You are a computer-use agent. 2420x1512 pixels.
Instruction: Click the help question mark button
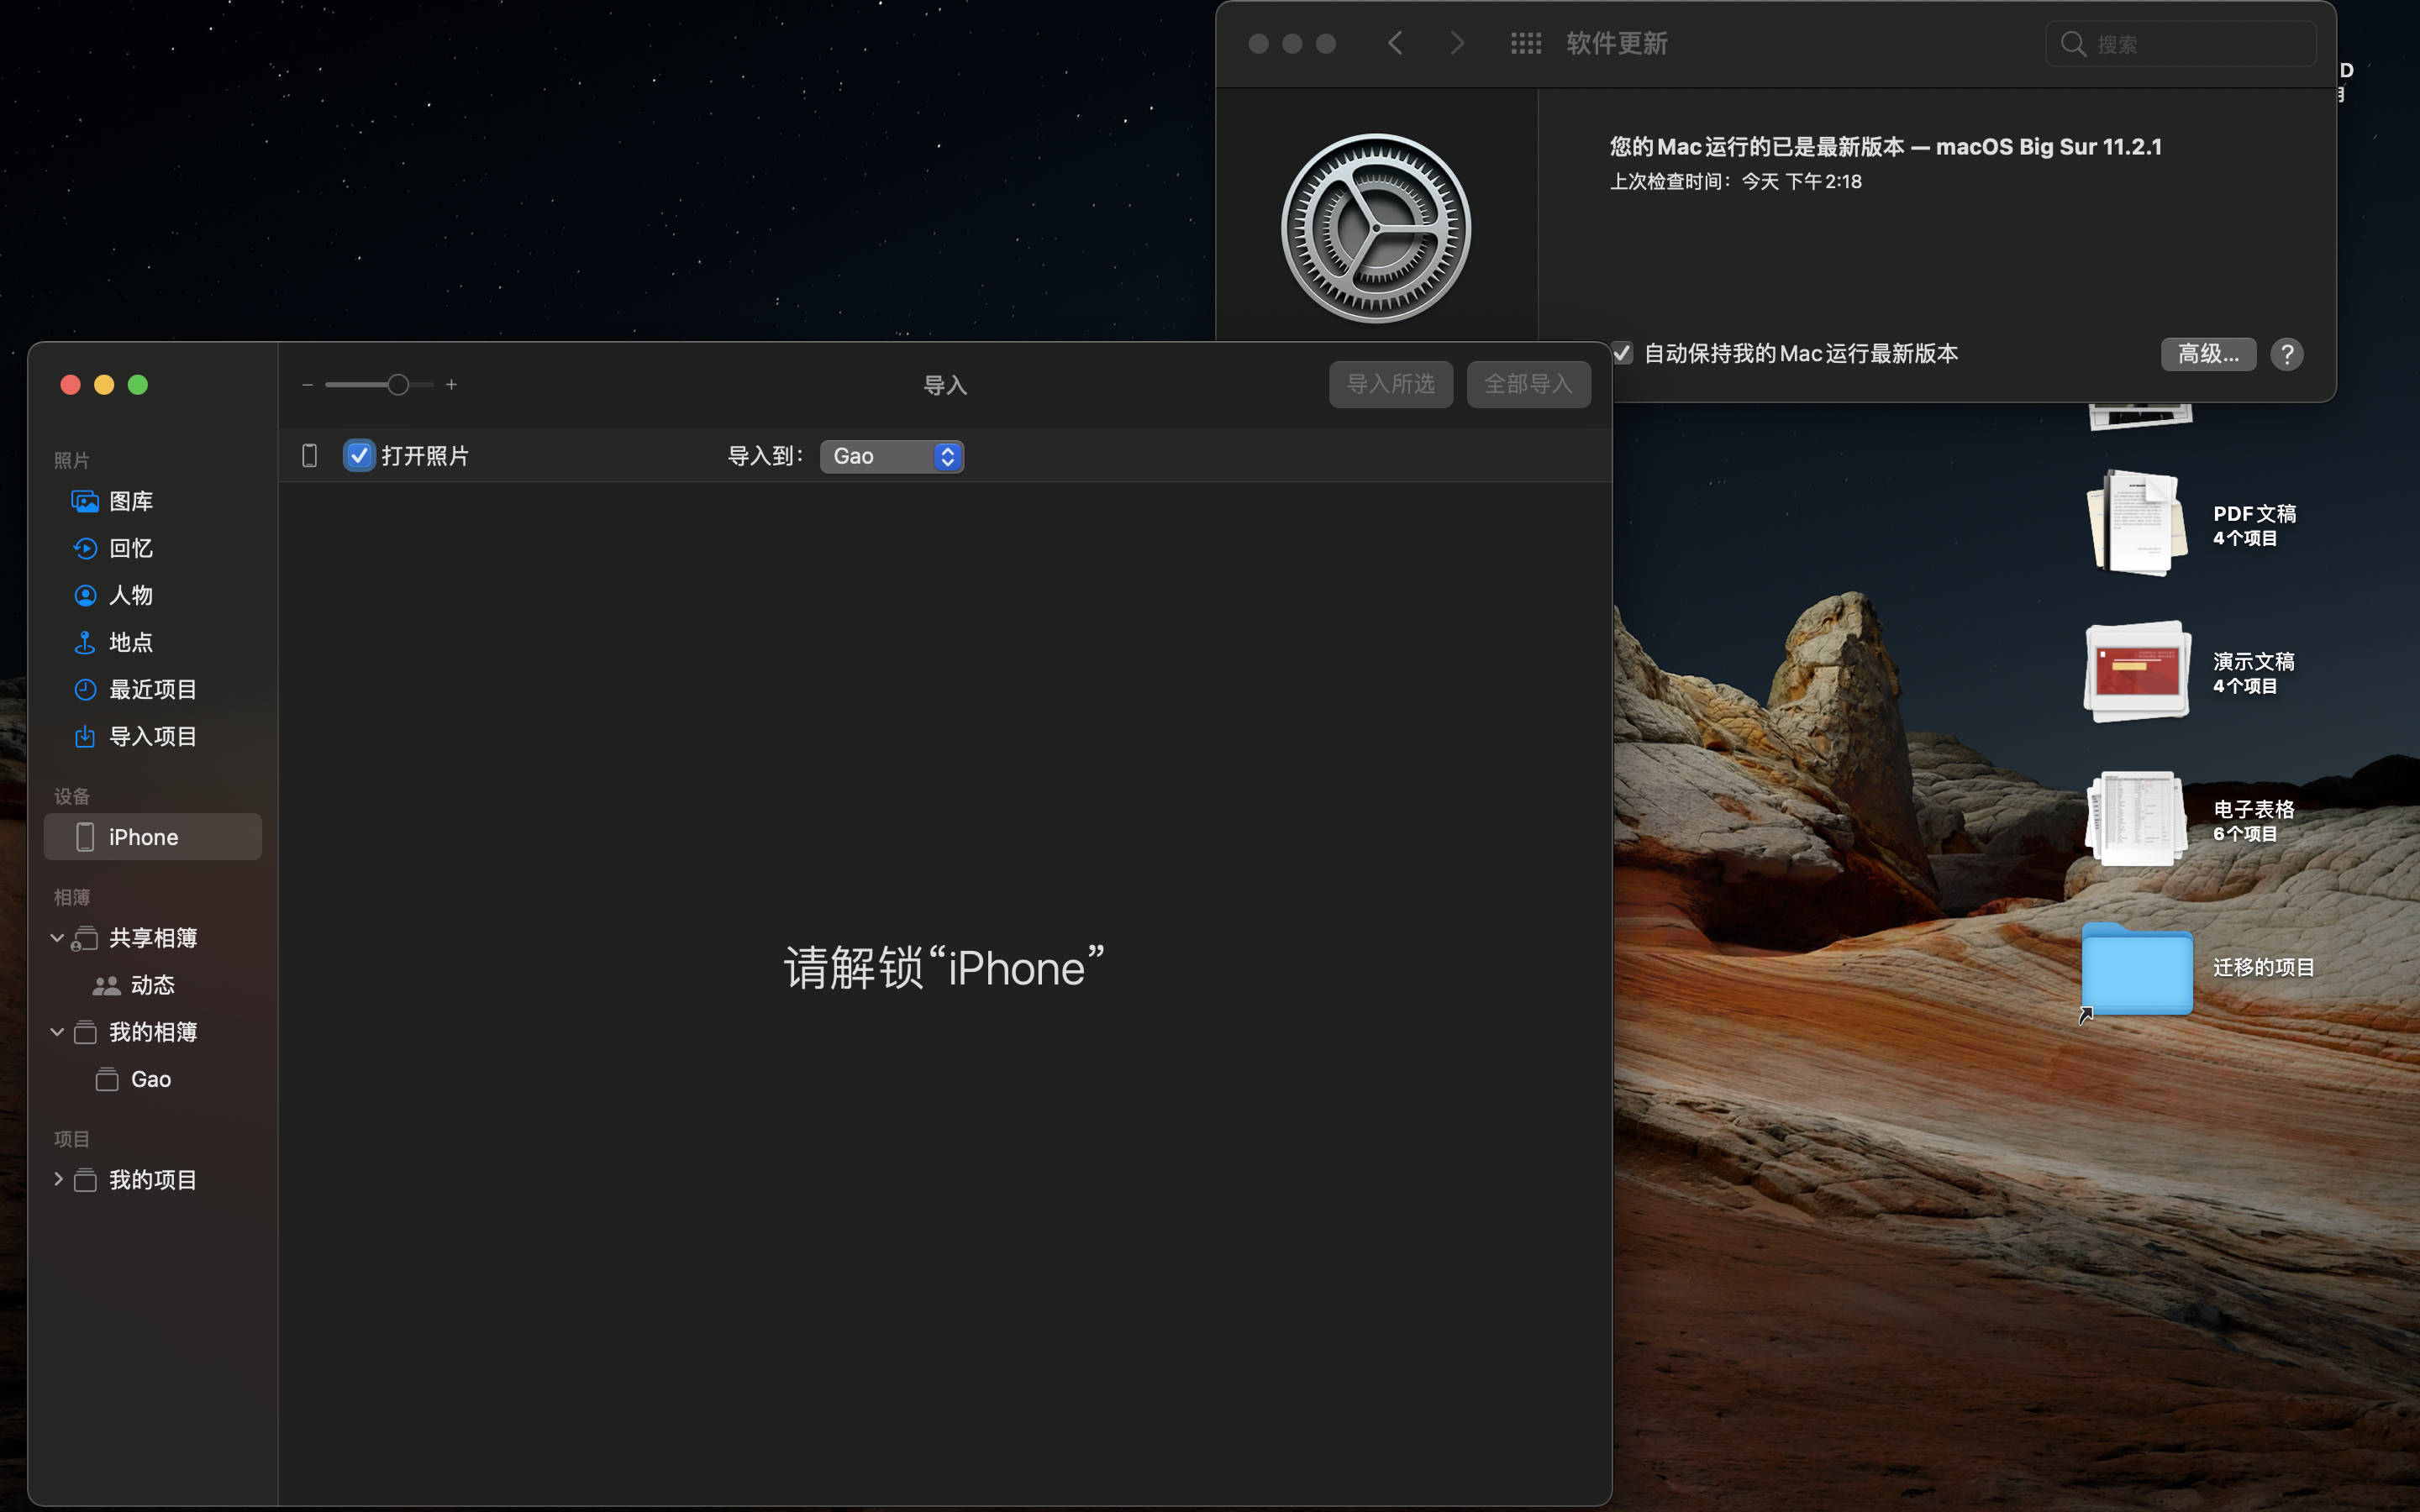coord(2286,354)
